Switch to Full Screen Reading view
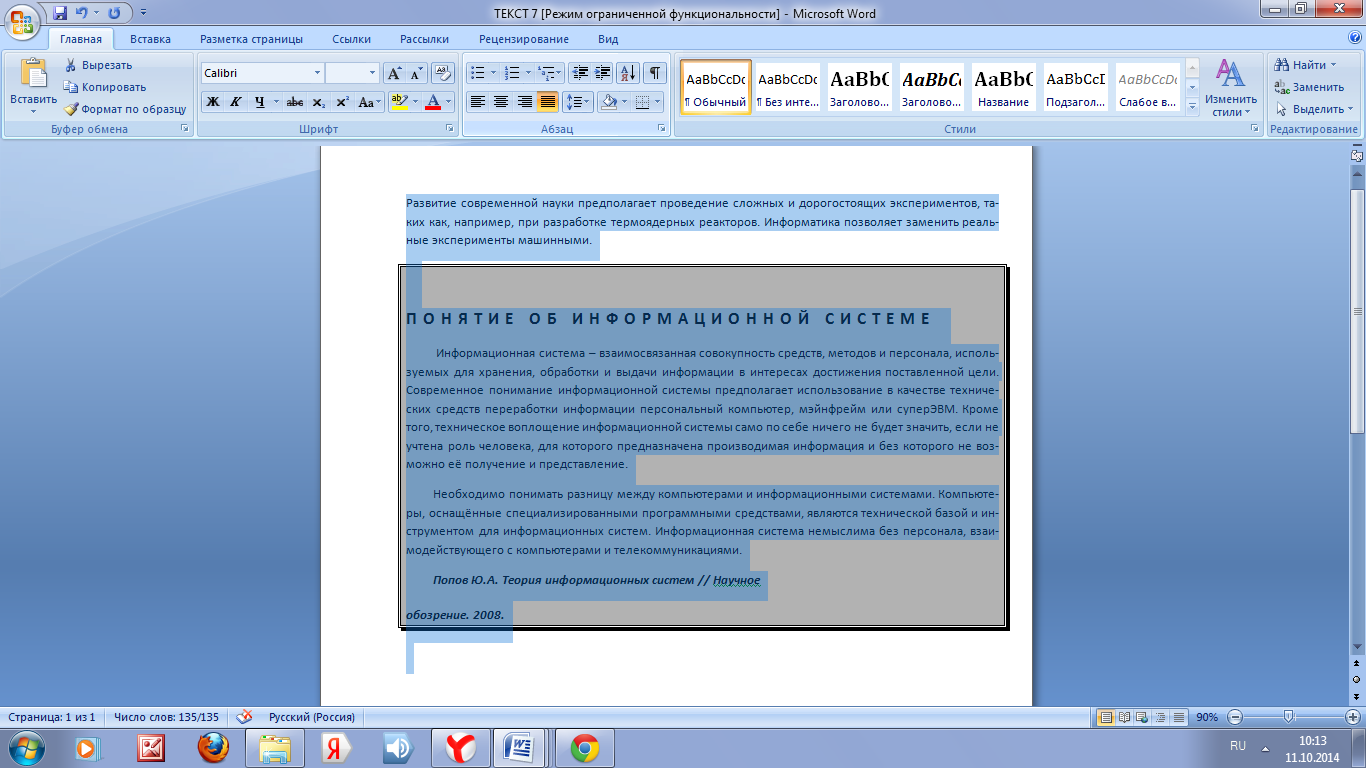1366x768 pixels. point(1125,717)
